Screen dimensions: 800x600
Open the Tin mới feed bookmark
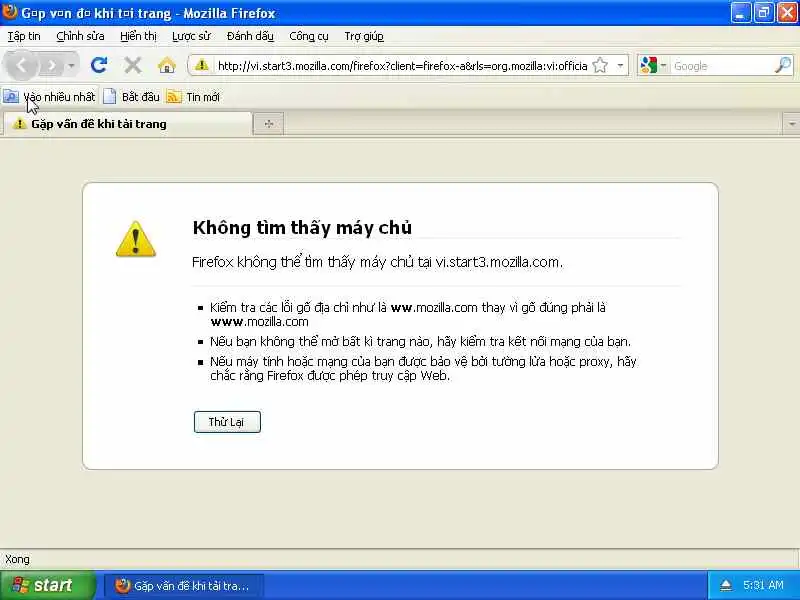point(193,96)
